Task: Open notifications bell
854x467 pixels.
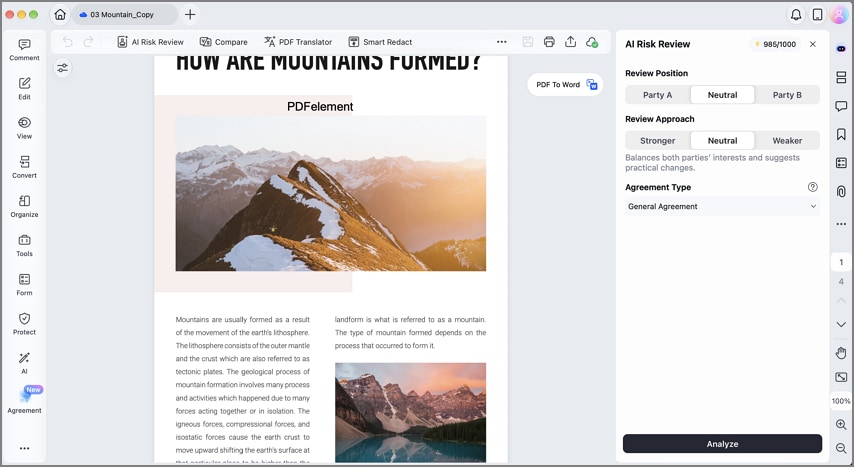Action: 796,15
